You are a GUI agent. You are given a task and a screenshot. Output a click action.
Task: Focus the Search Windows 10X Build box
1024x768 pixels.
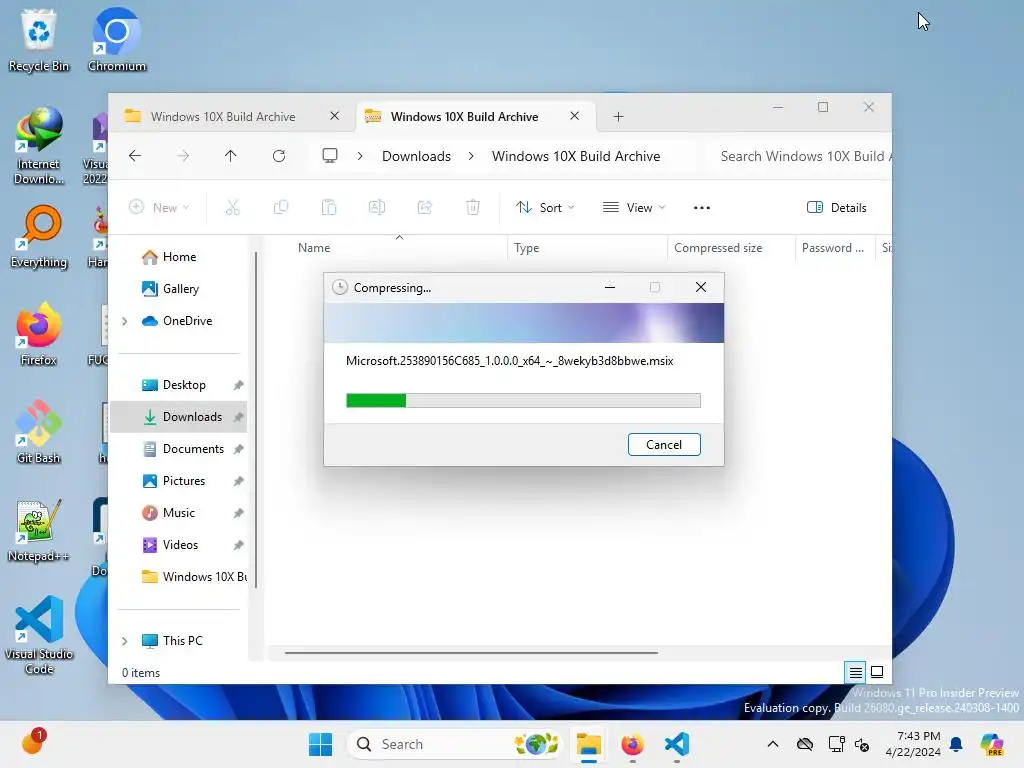800,156
